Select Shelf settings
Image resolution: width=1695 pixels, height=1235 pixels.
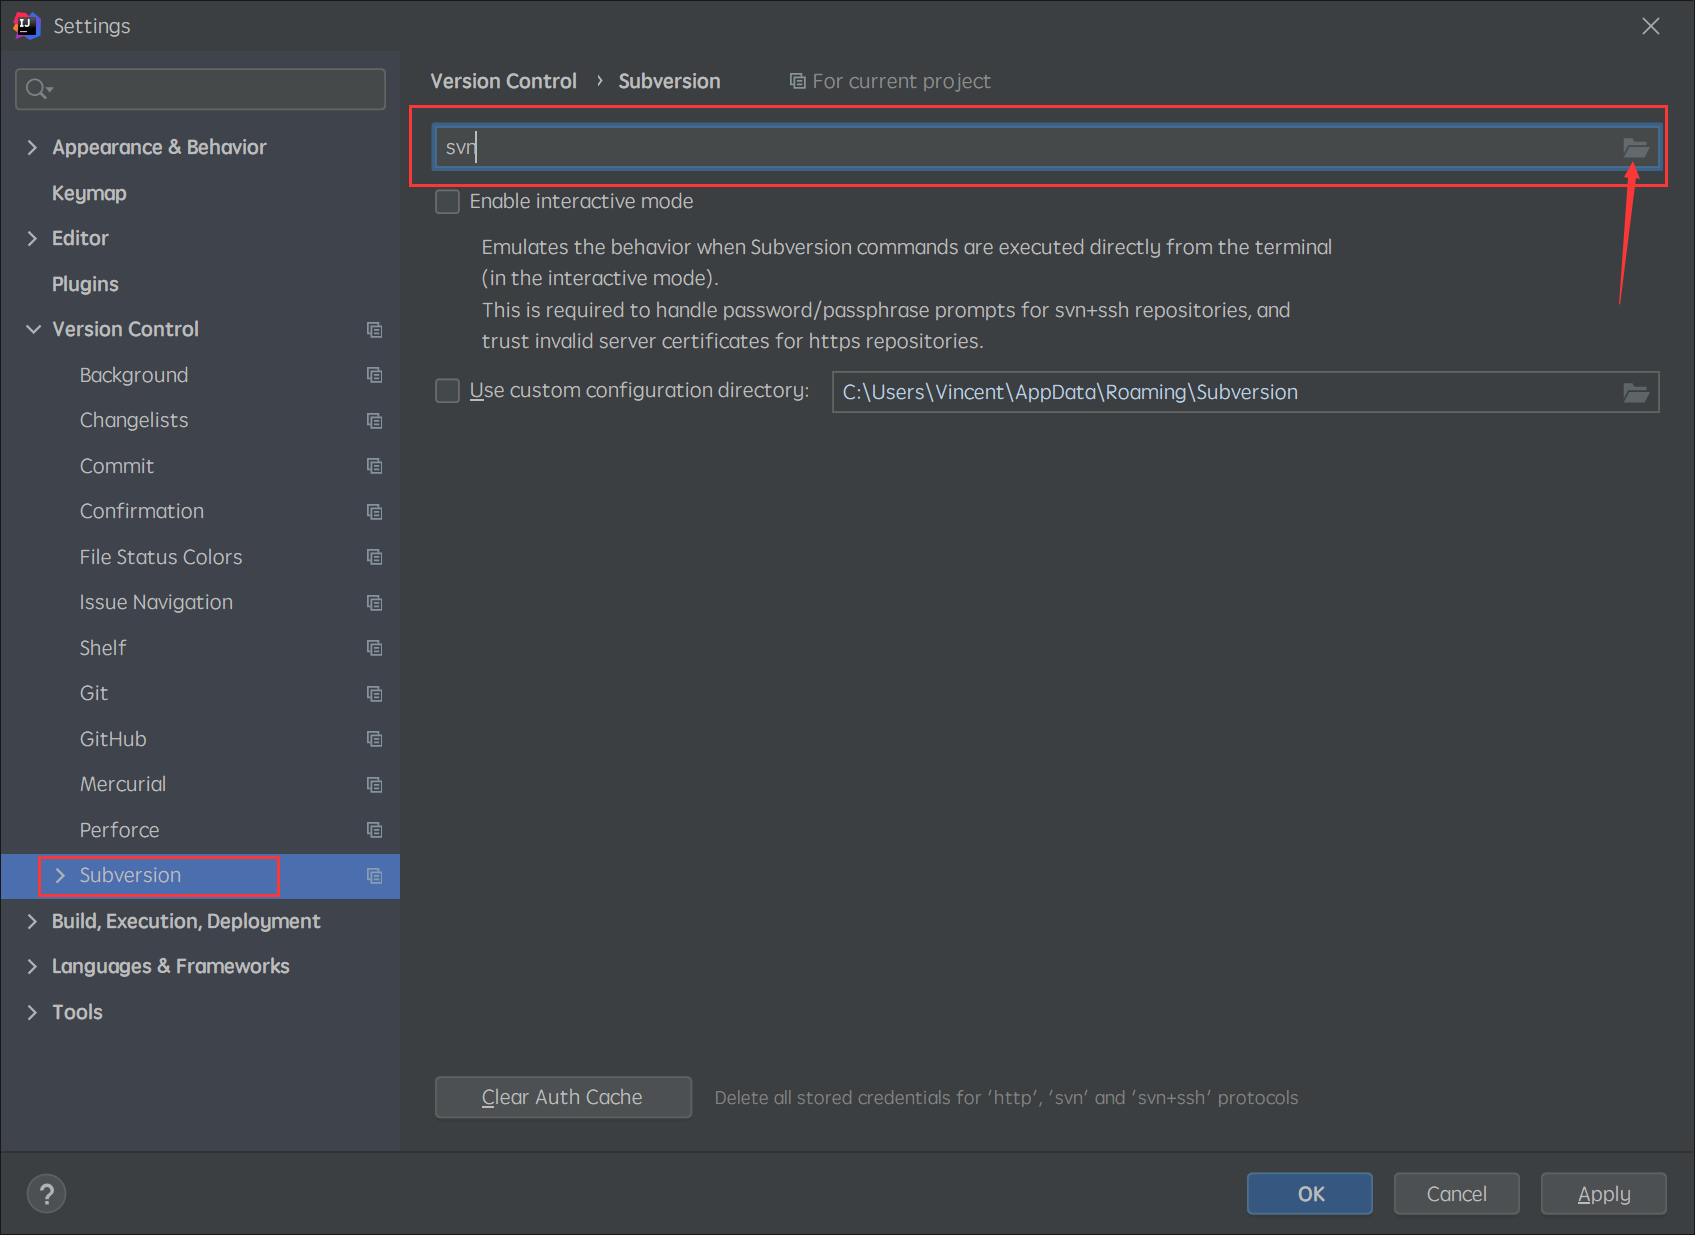coord(103,648)
